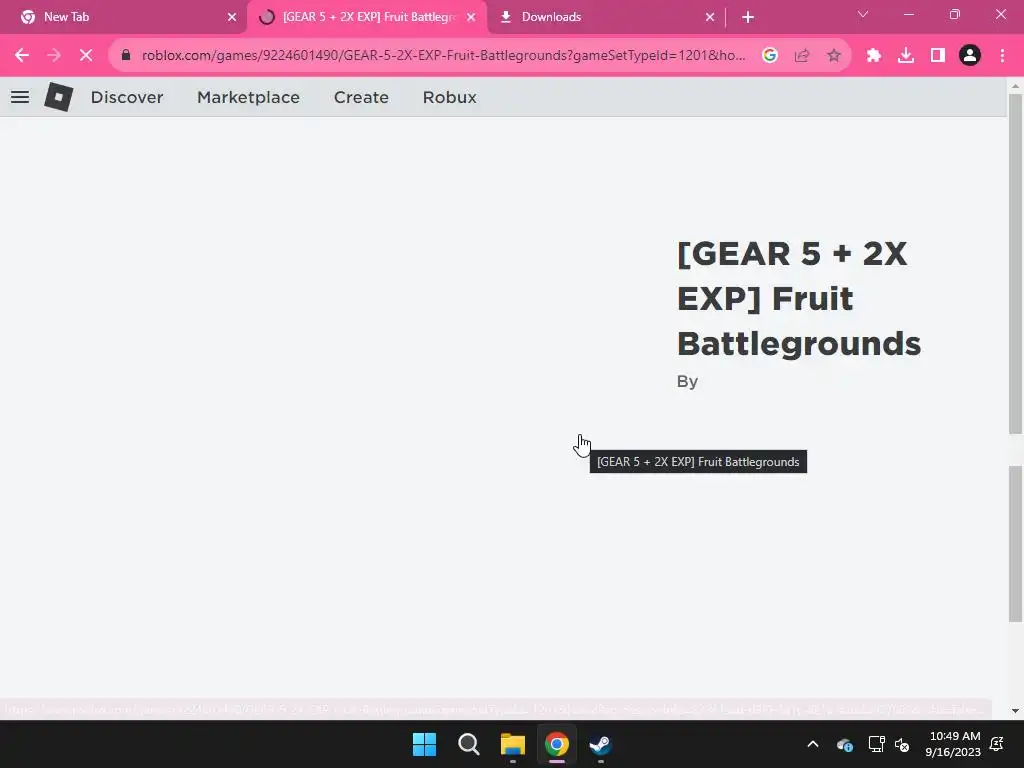Click the muted volume tray icon

click(902, 744)
